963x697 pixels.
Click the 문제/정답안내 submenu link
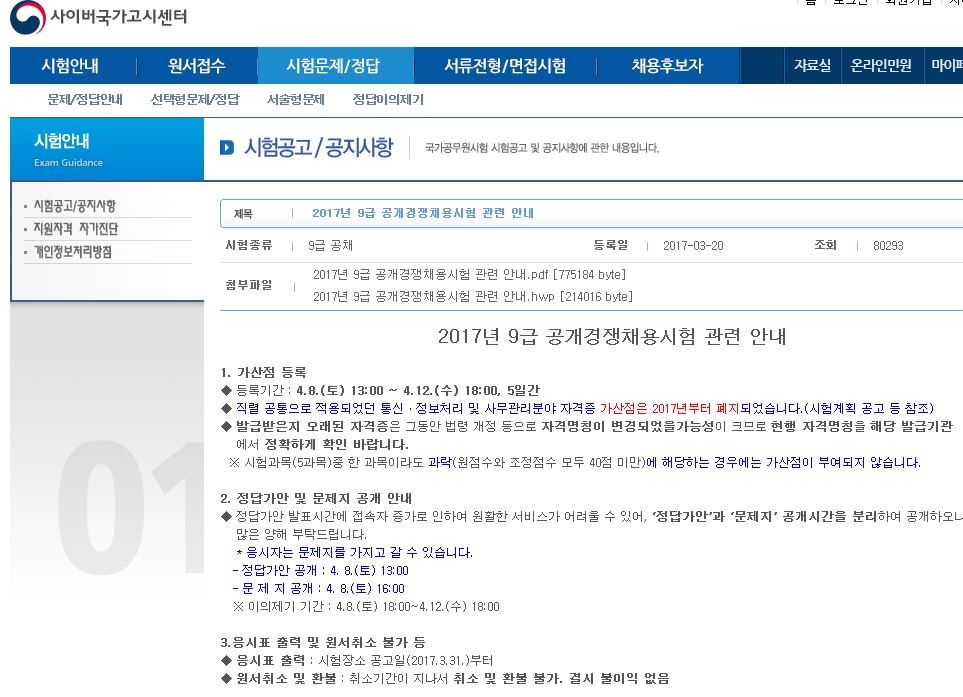coord(85,99)
